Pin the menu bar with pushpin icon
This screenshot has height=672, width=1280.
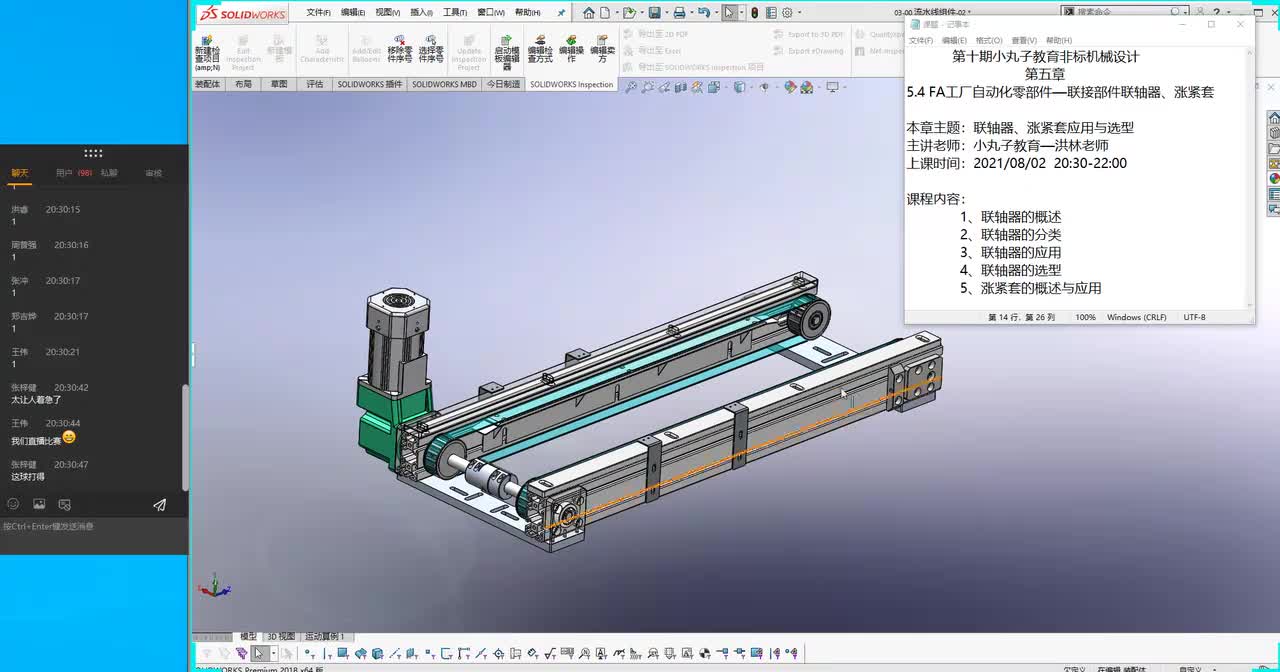pyautogui.click(x=561, y=13)
